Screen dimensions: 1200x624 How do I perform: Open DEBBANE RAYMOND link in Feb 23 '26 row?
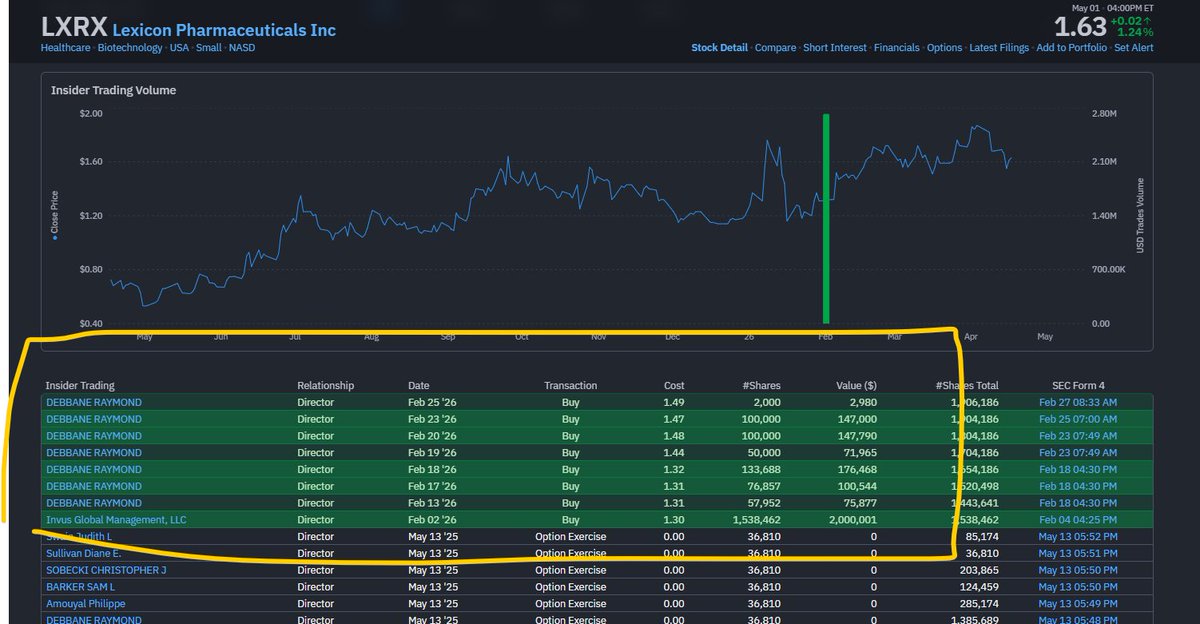(94, 419)
